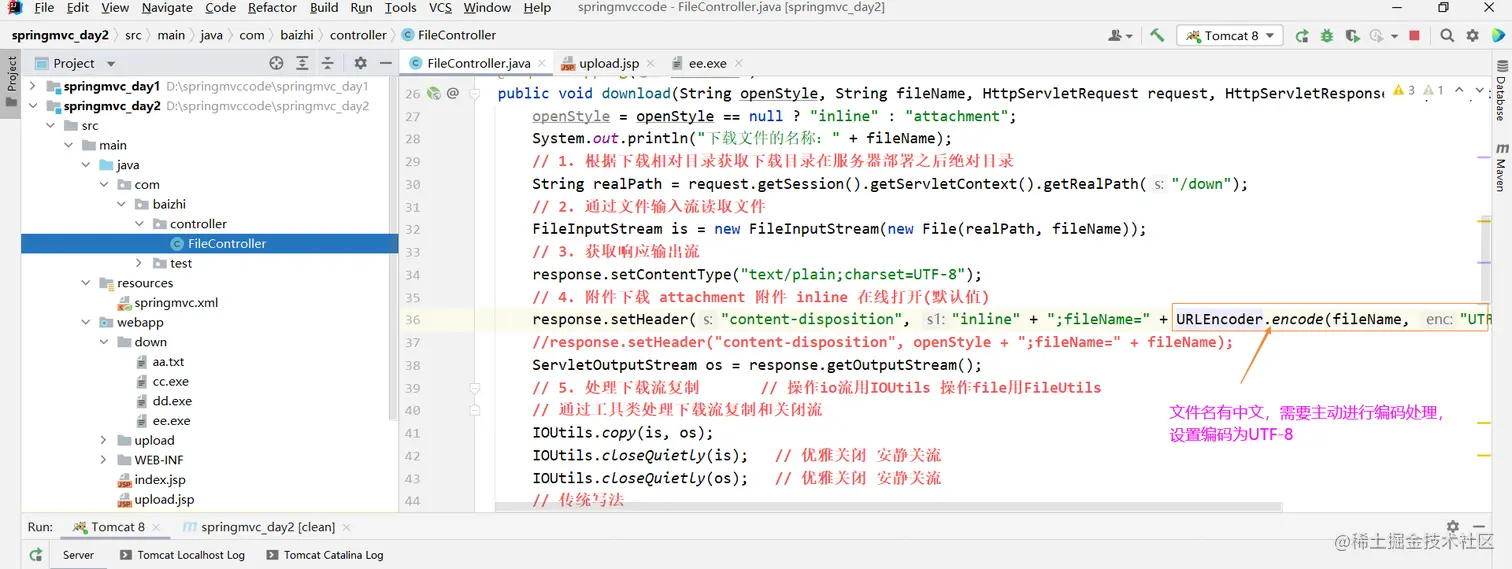Screen dimensions: 1512x569
Task: Expand the upload folder
Action: click(104, 440)
